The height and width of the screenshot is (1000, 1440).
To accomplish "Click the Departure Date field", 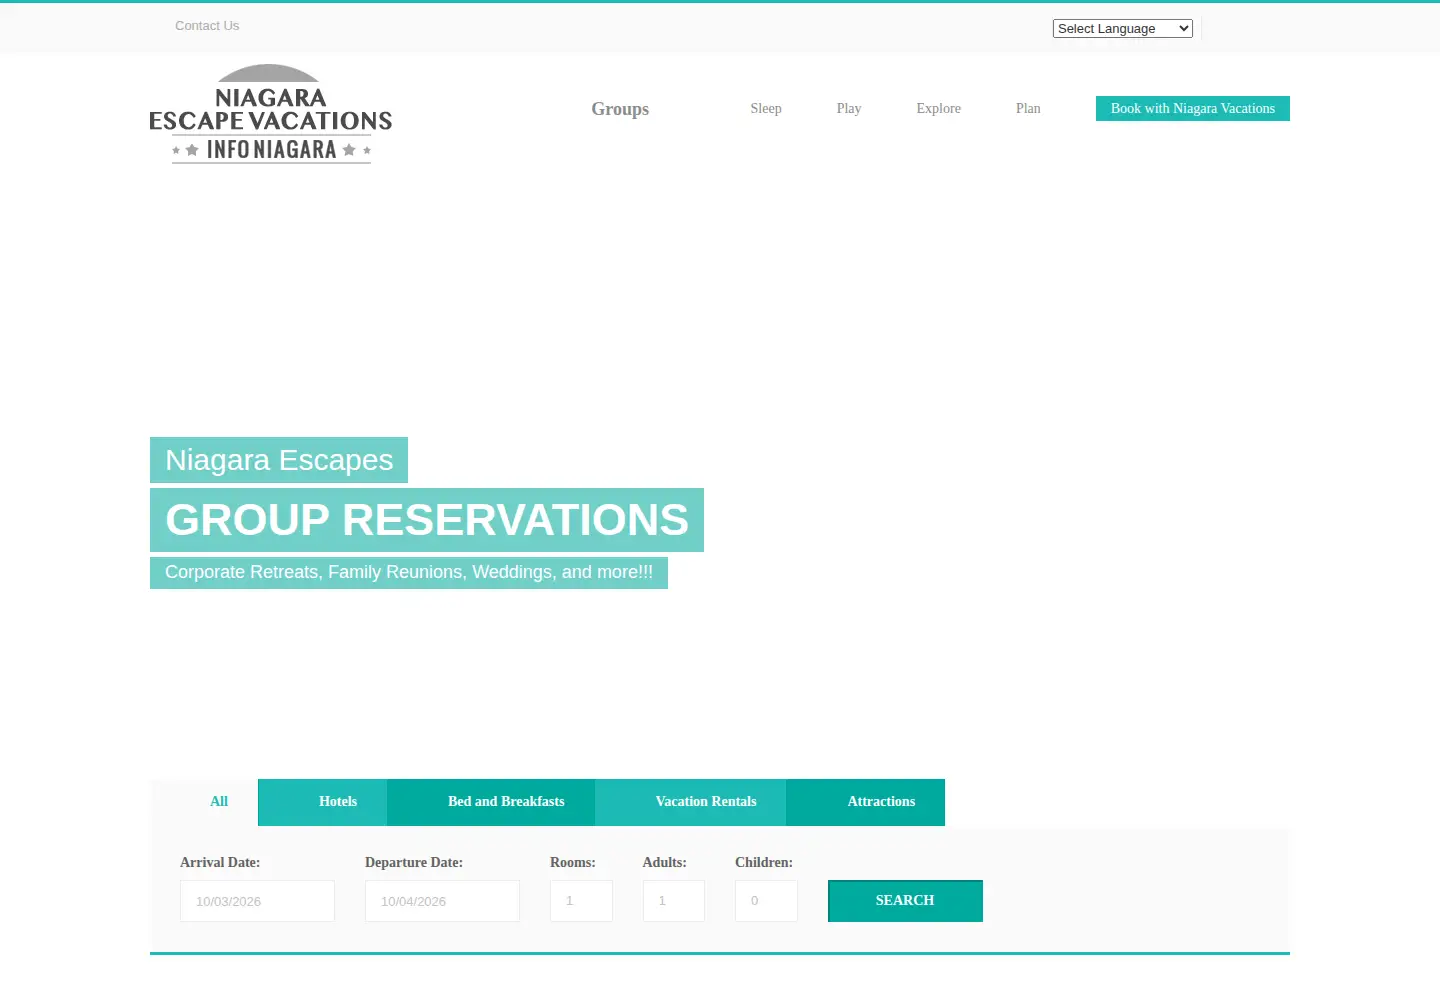I will coord(442,901).
